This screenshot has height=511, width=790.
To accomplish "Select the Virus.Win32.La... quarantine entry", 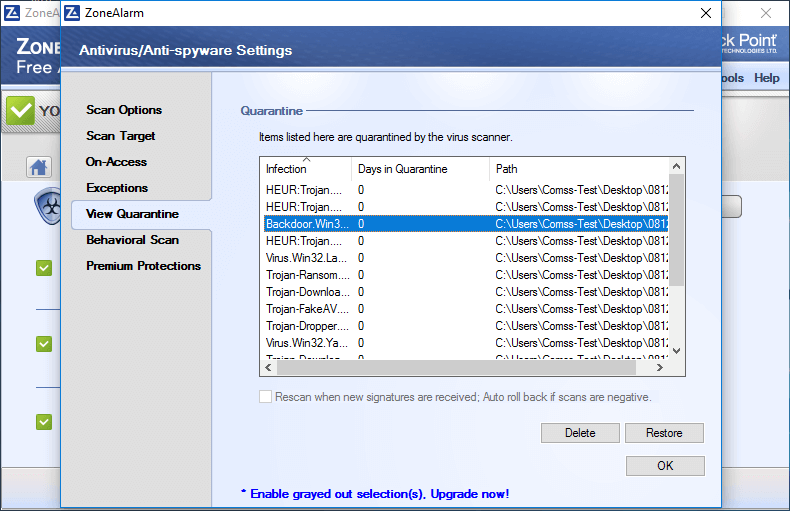I will pyautogui.click(x=465, y=258).
